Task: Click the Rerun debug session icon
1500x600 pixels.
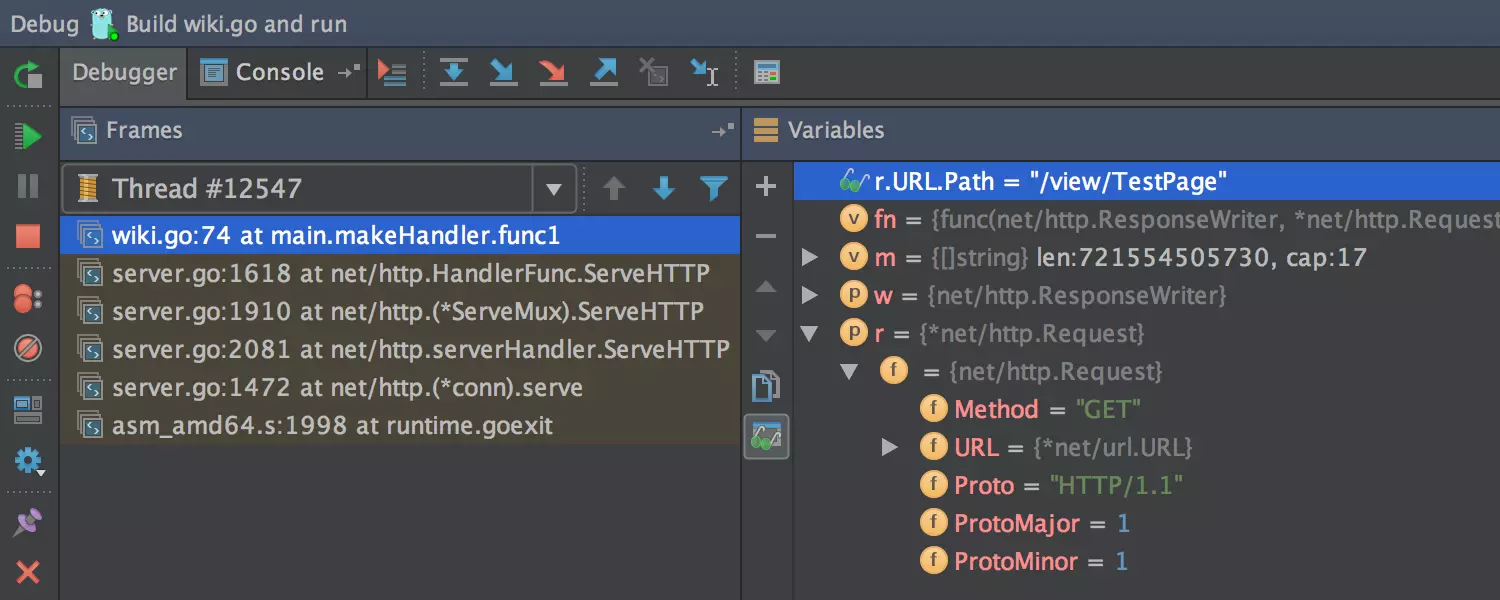Action: [28, 75]
